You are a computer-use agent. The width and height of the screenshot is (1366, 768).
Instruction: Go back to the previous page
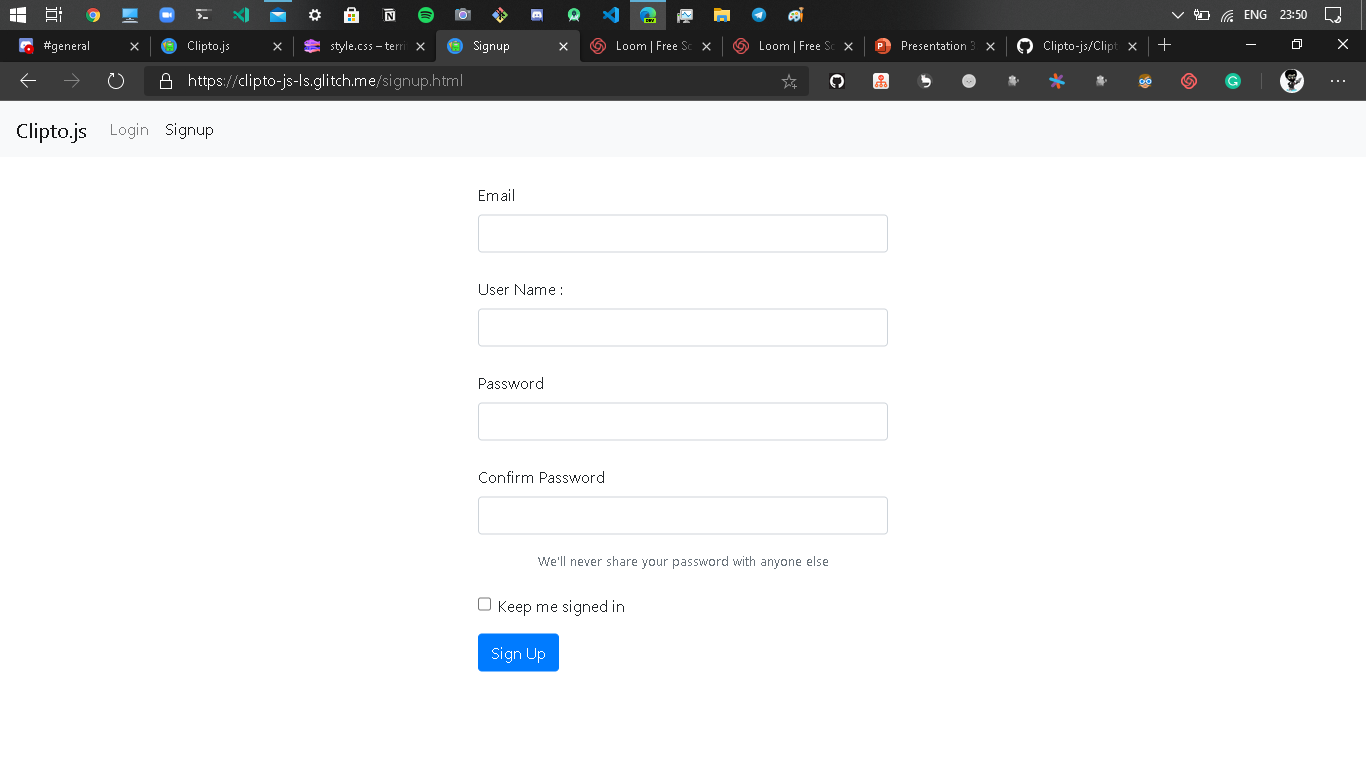(28, 81)
